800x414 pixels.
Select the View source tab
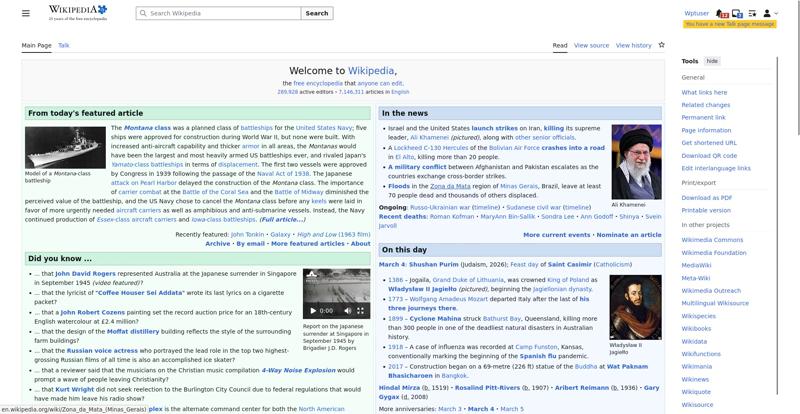pyautogui.click(x=591, y=45)
